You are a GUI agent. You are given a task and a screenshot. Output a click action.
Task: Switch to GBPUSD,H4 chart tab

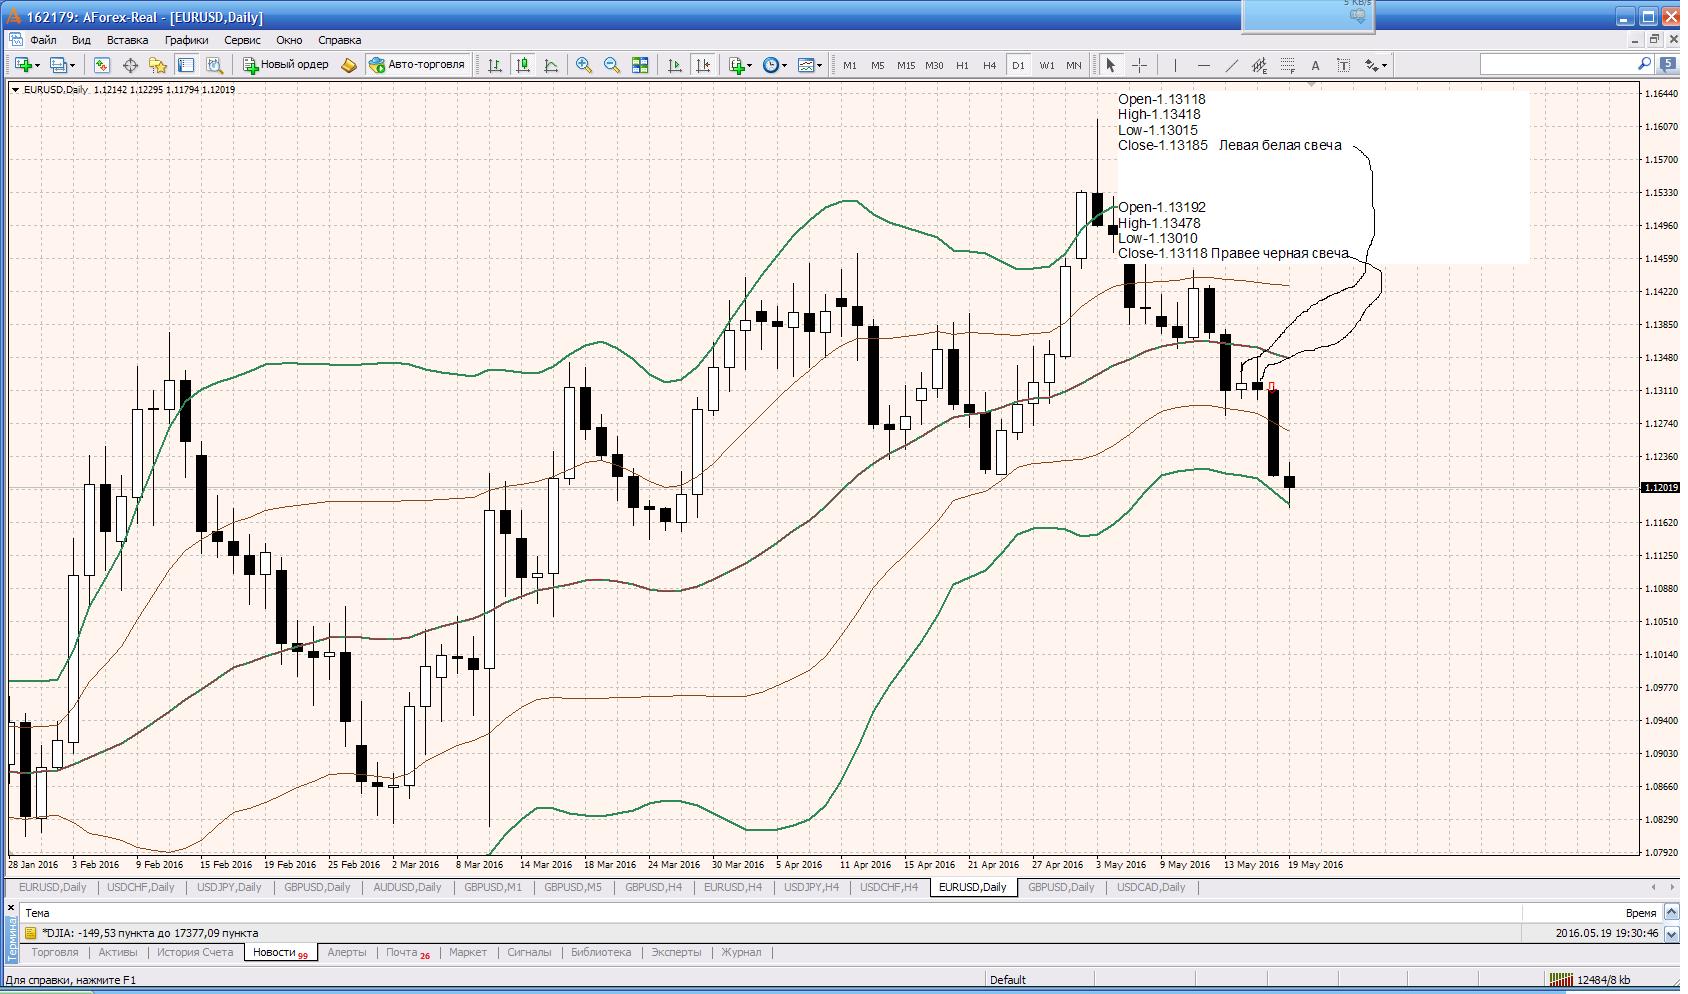click(653, 887)
